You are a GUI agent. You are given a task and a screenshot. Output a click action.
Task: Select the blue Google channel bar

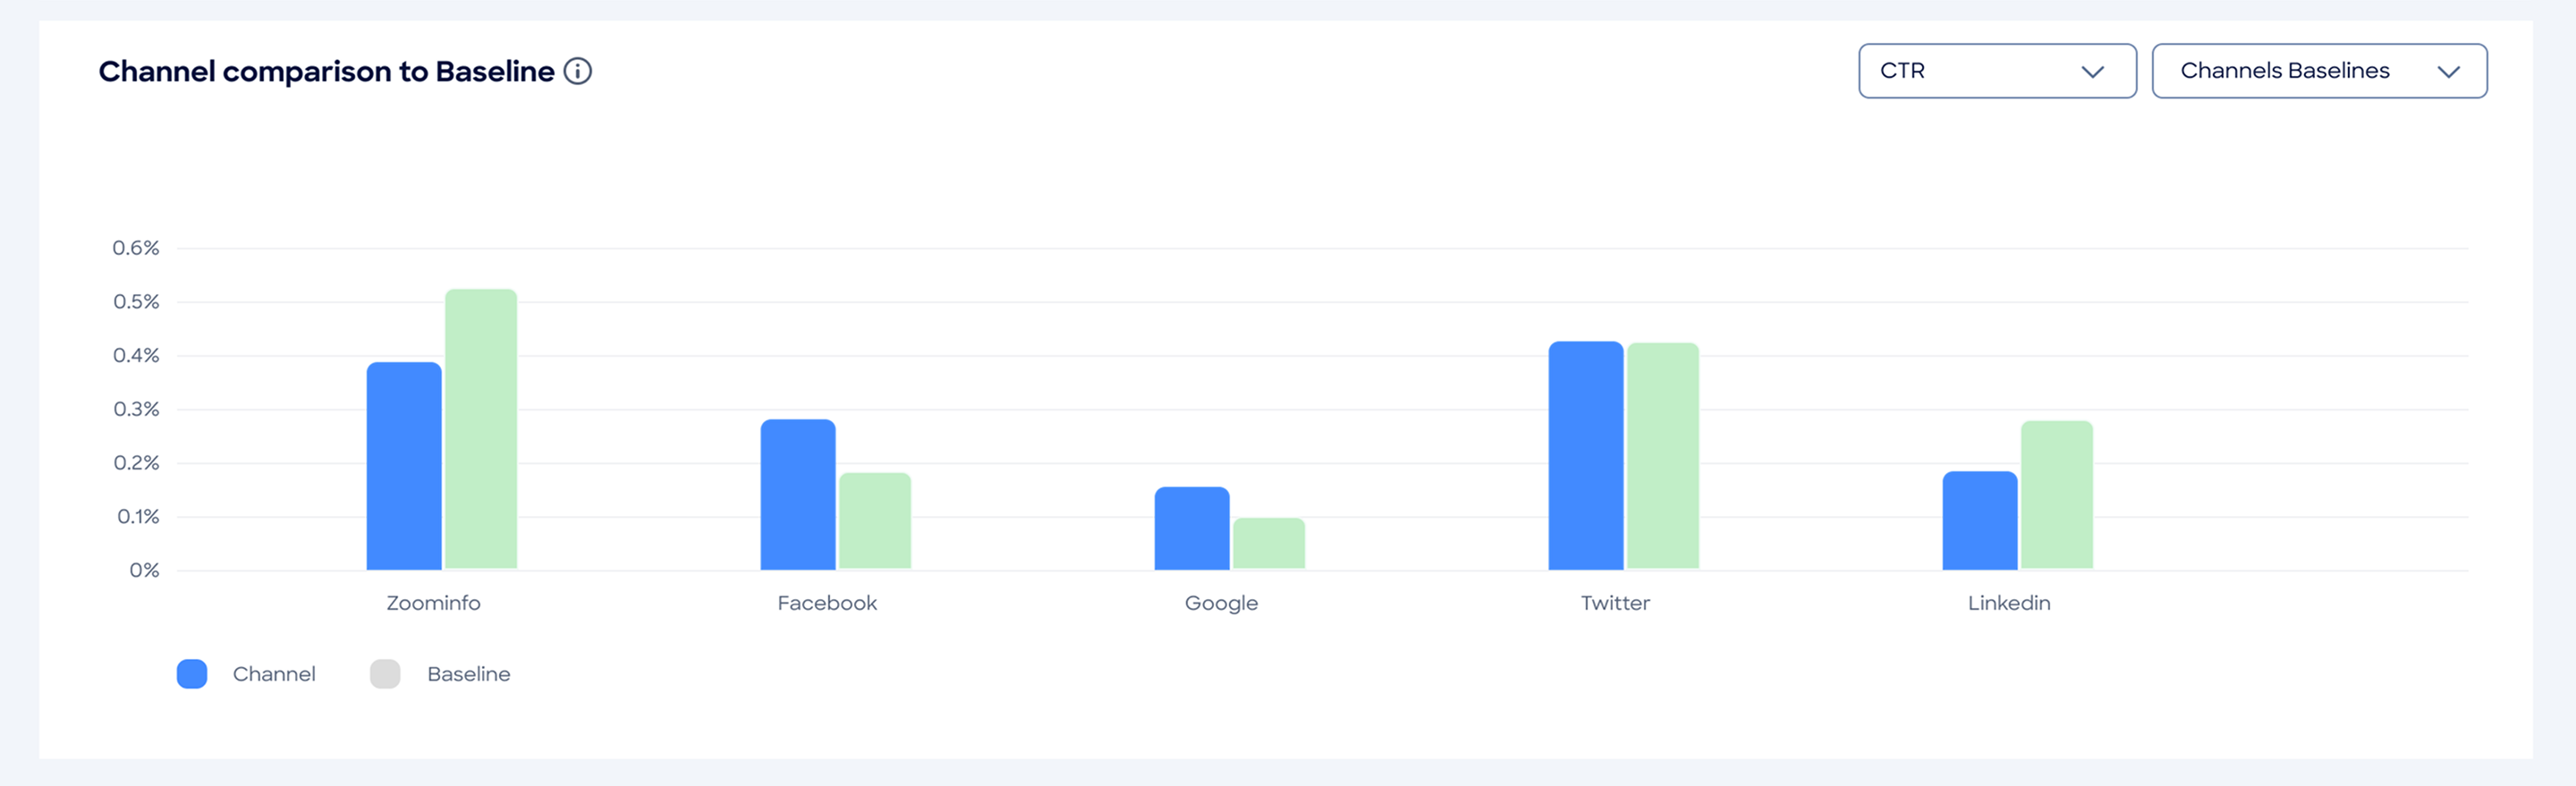(1192, 528)
